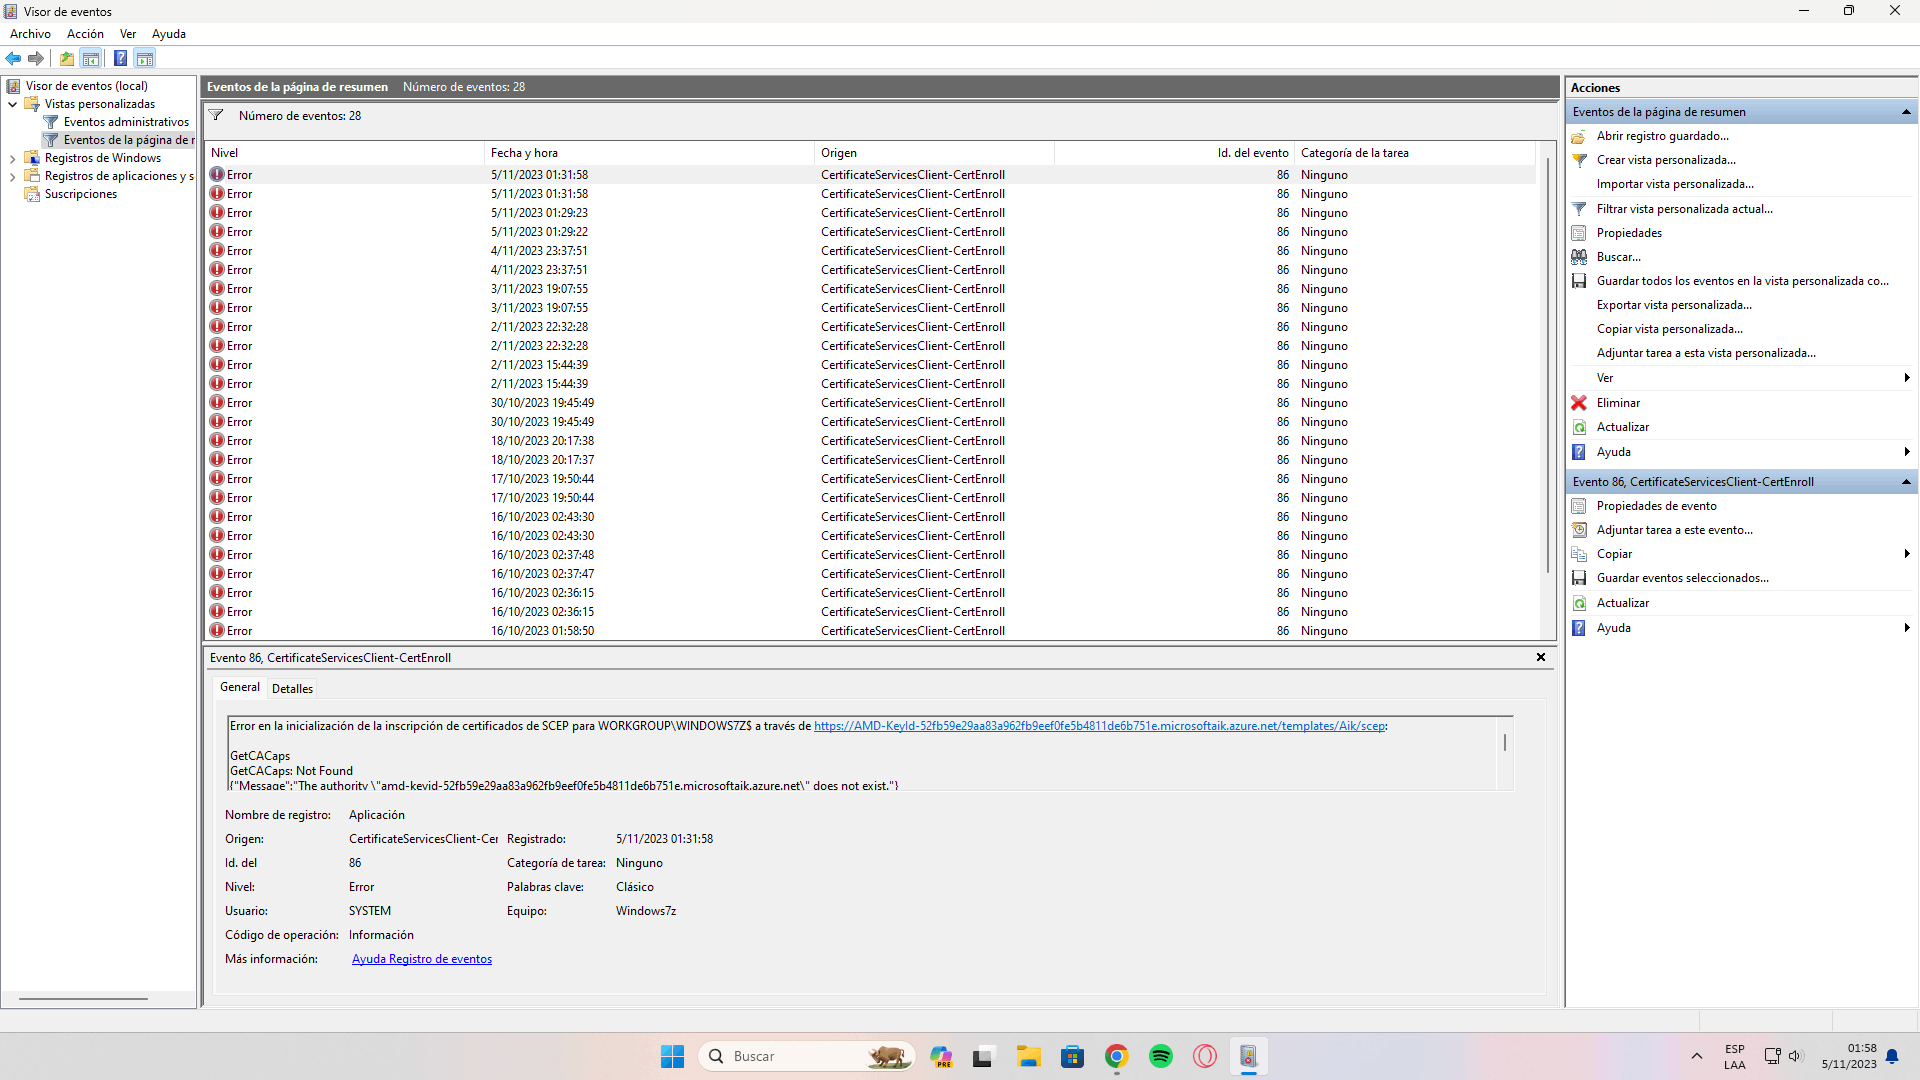
Task: Open Google Chrome from taskbar
Action: [x=1116, y=1056]
